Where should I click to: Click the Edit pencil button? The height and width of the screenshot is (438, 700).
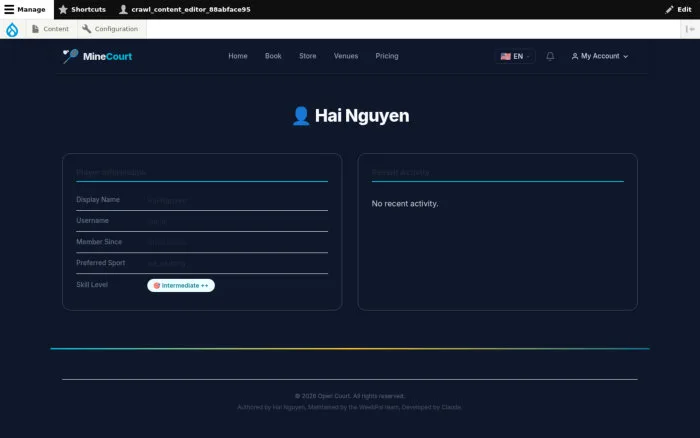[x=678, y=9]
